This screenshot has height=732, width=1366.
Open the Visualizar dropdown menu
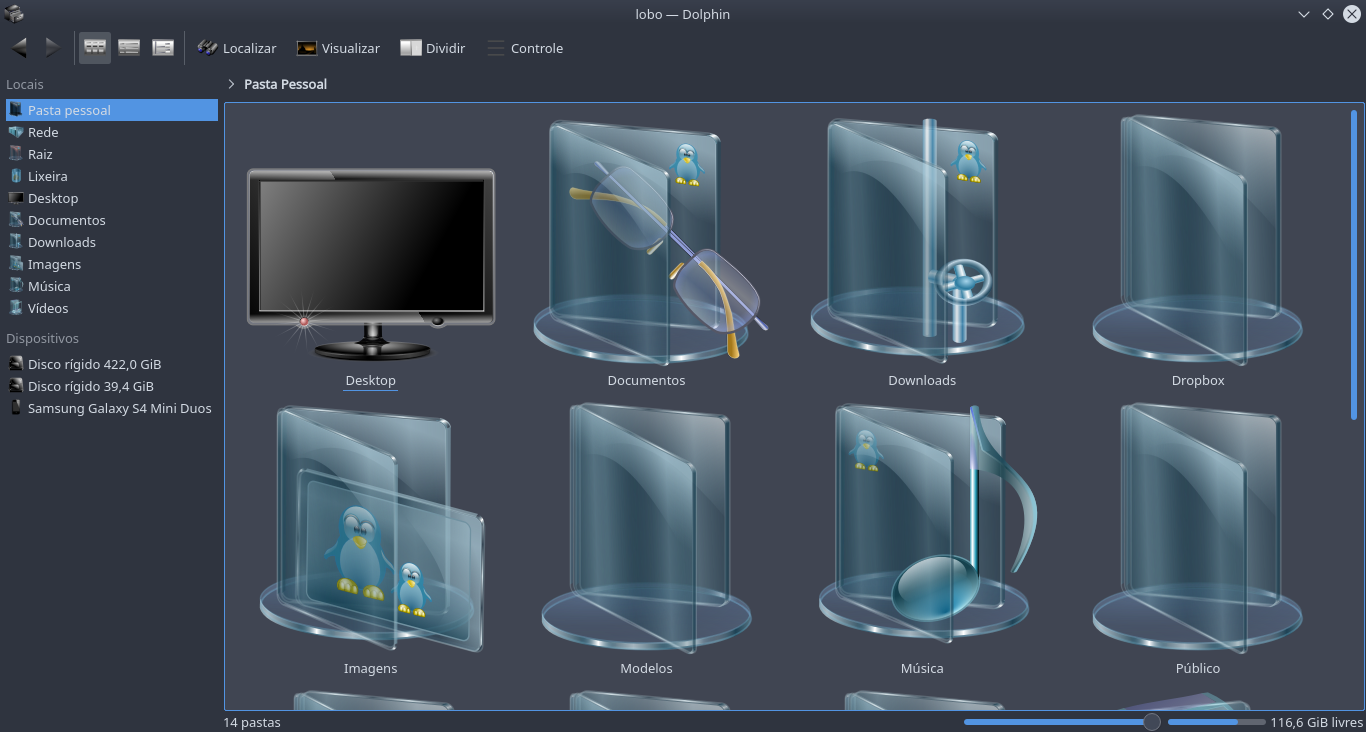coord(338,47)
